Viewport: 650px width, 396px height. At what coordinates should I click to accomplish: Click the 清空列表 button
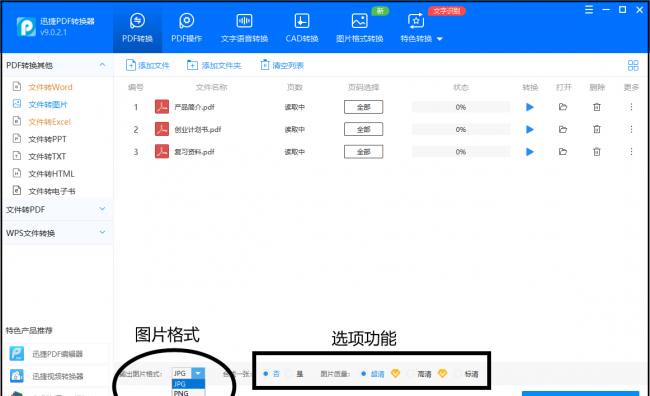tap(282, 65)
